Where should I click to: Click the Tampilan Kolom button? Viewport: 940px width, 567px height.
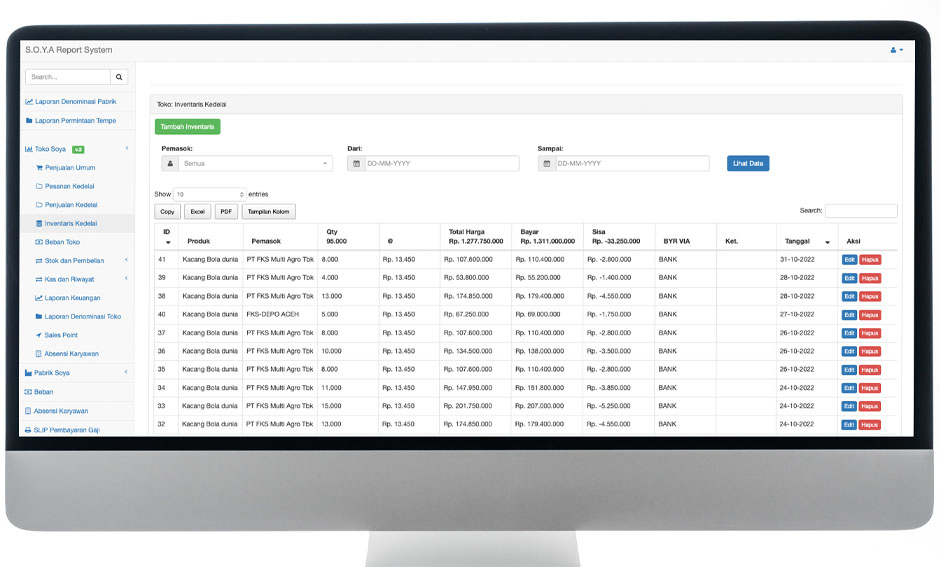(269, 212)
